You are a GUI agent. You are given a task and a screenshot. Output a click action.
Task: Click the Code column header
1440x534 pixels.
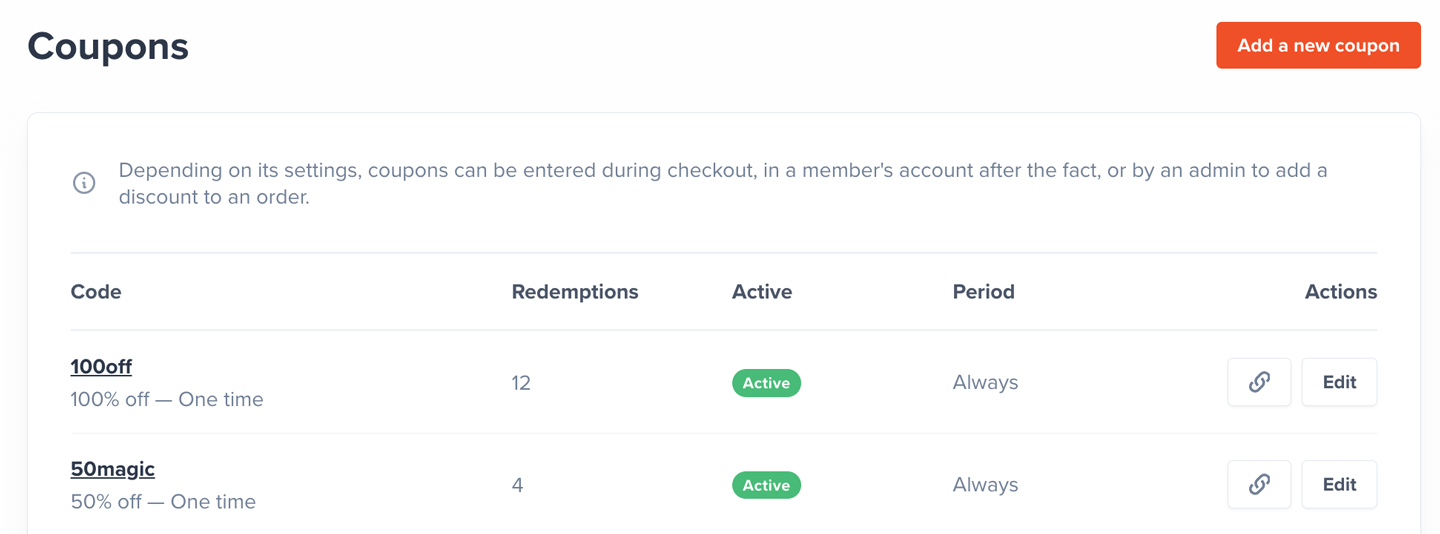click(96, 292)
